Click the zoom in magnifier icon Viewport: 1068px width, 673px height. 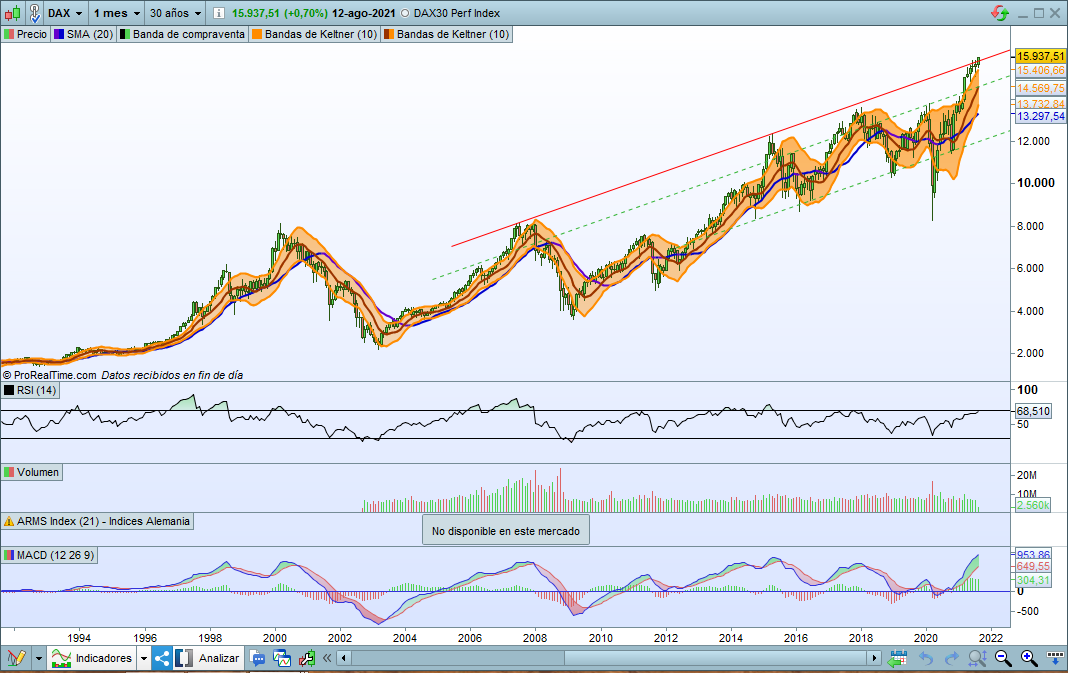click(1028, 658)
